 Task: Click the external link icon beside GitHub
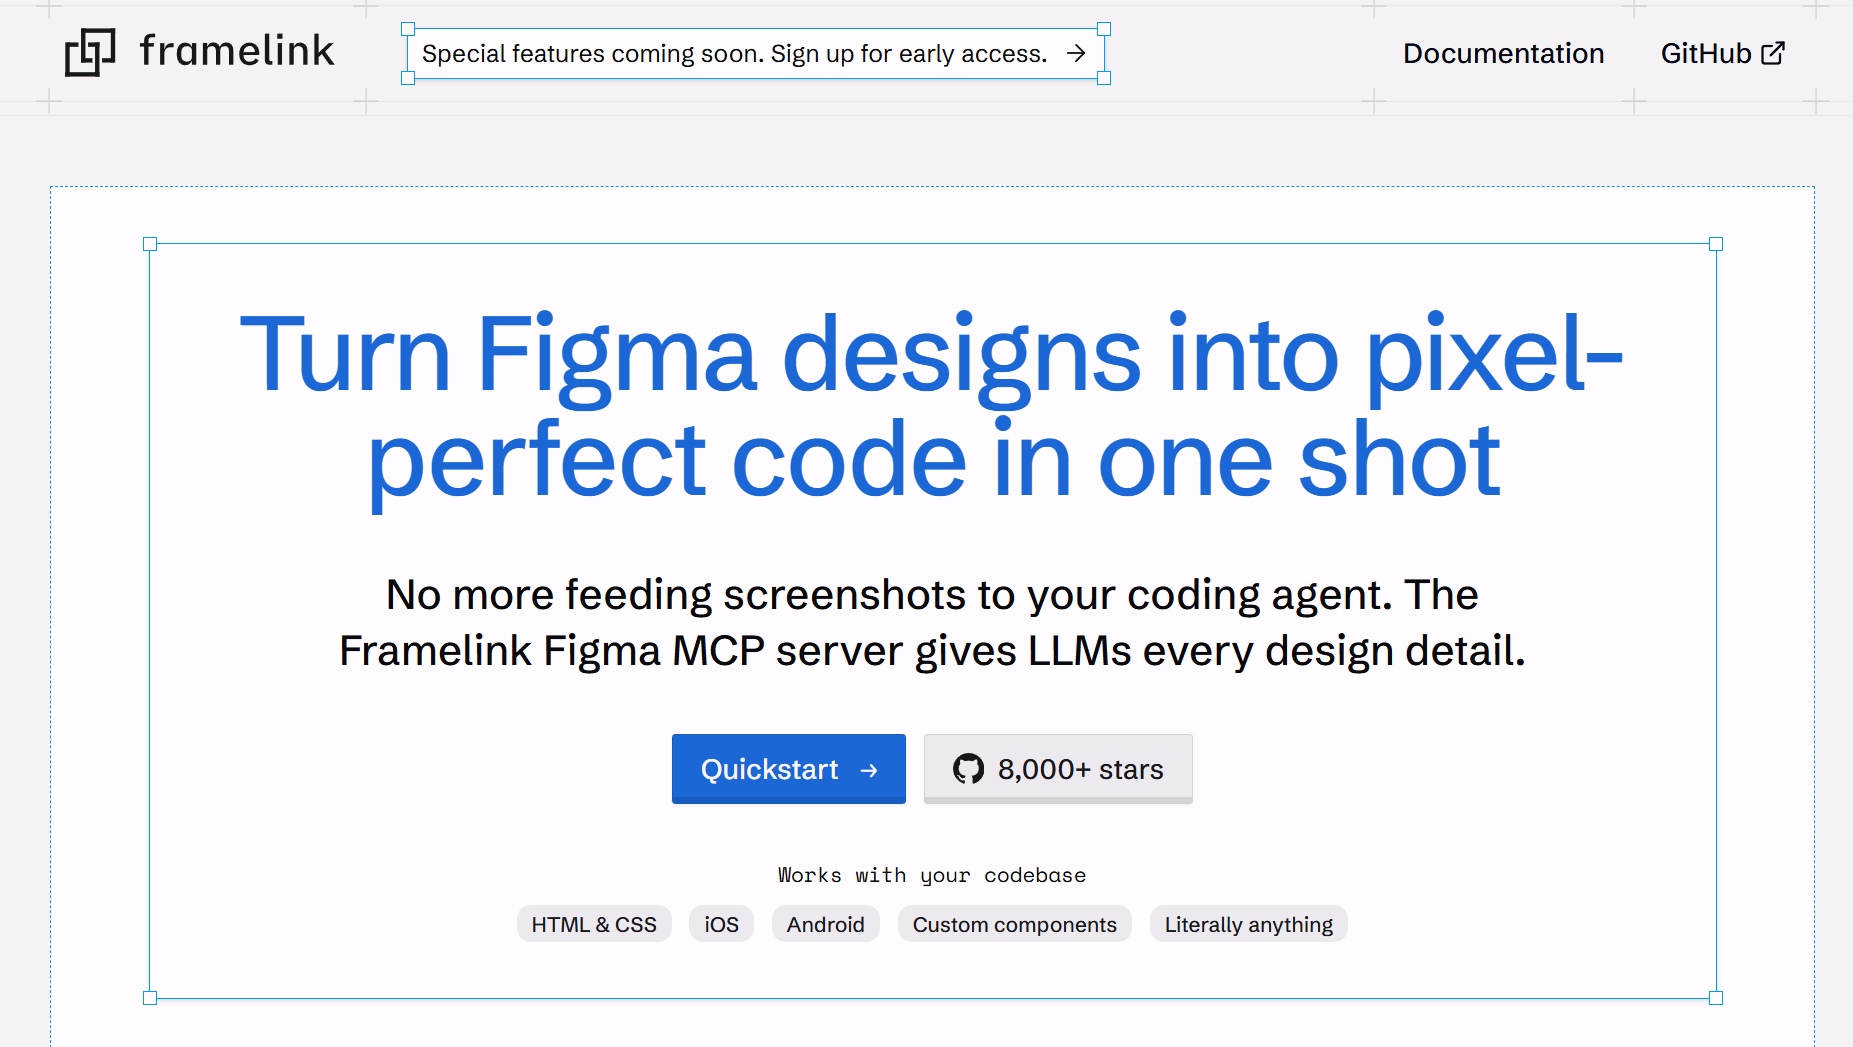click(1772, 53)
